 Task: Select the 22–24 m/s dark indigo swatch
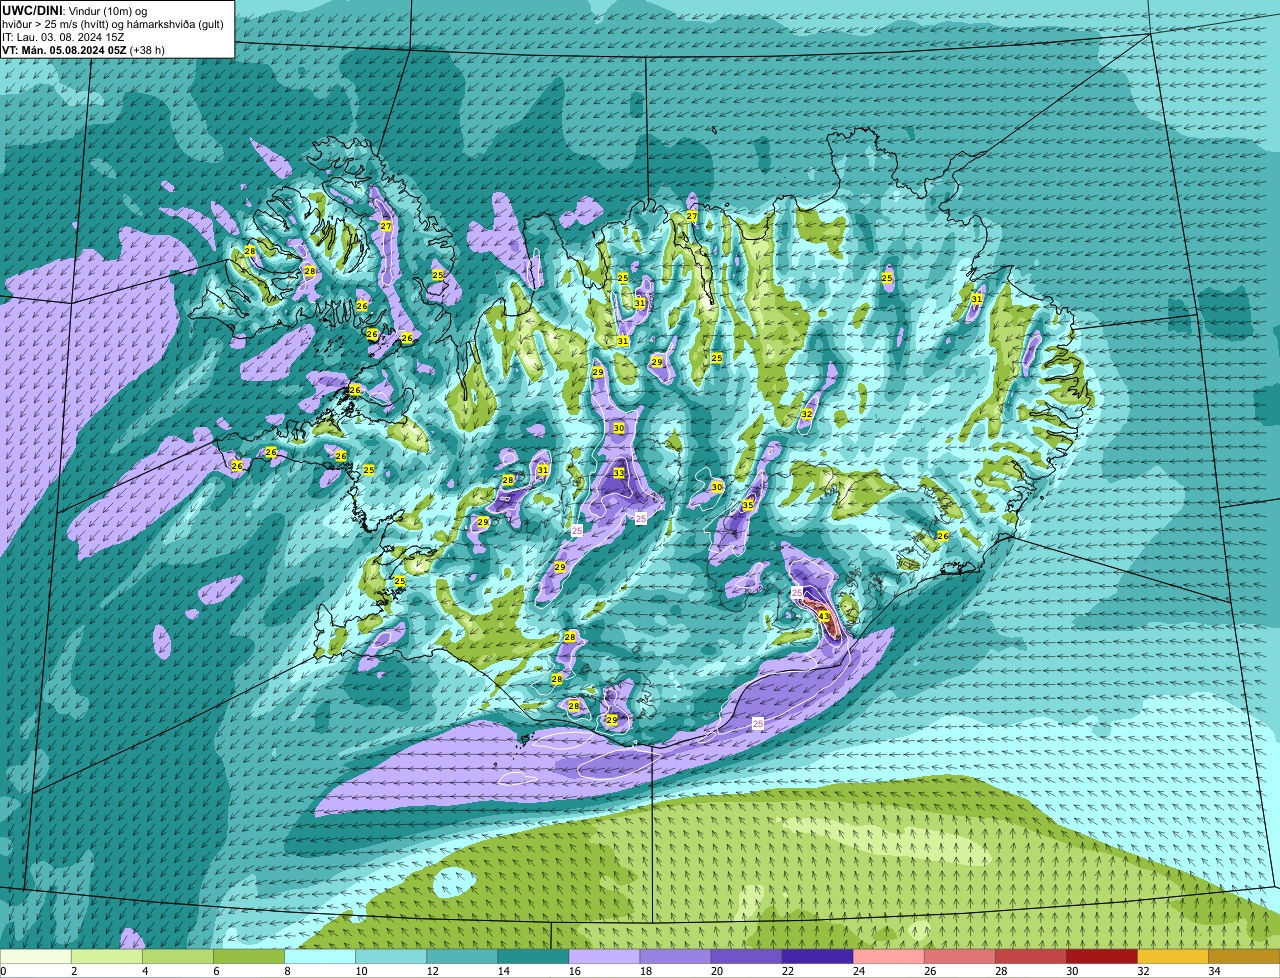(817, 956)
